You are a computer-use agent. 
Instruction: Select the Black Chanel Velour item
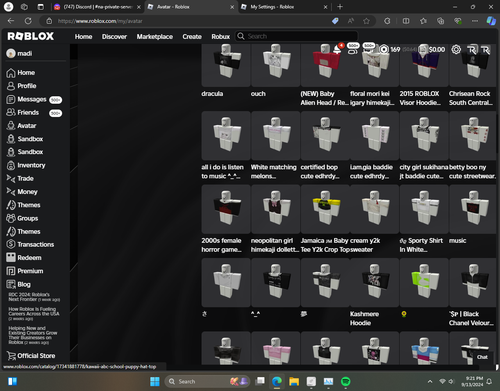tap(473, 282)
